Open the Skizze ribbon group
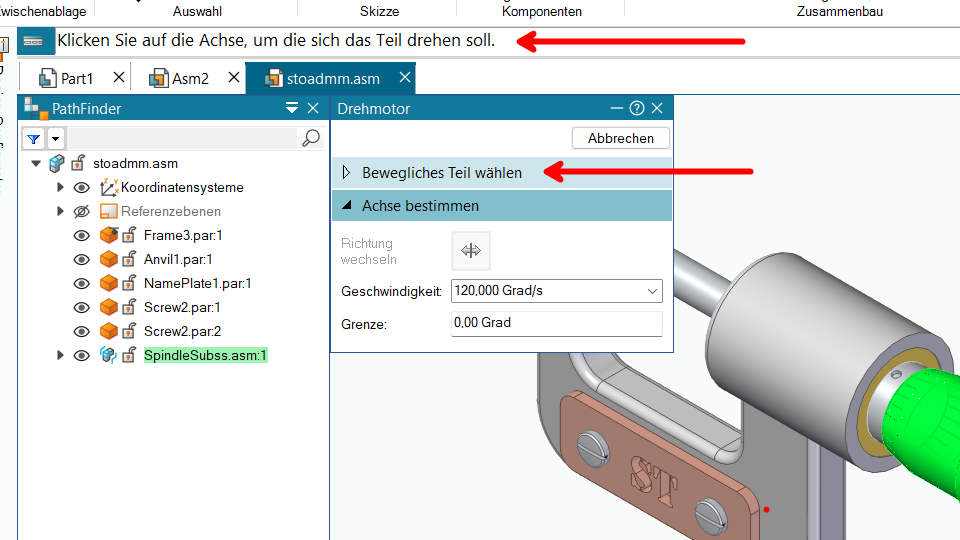Viewport: 960px width, 540px height. pos(380,11)
